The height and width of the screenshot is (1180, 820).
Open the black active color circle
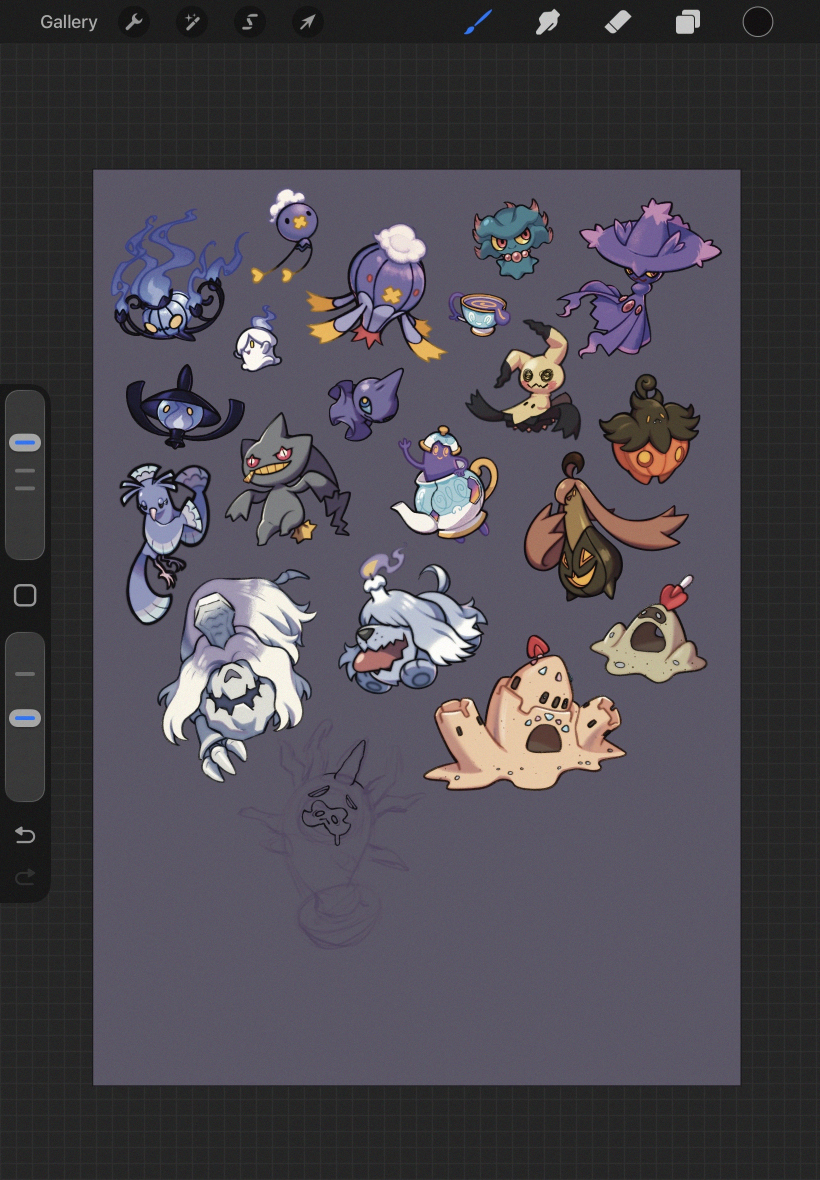(x=758, y=22)
